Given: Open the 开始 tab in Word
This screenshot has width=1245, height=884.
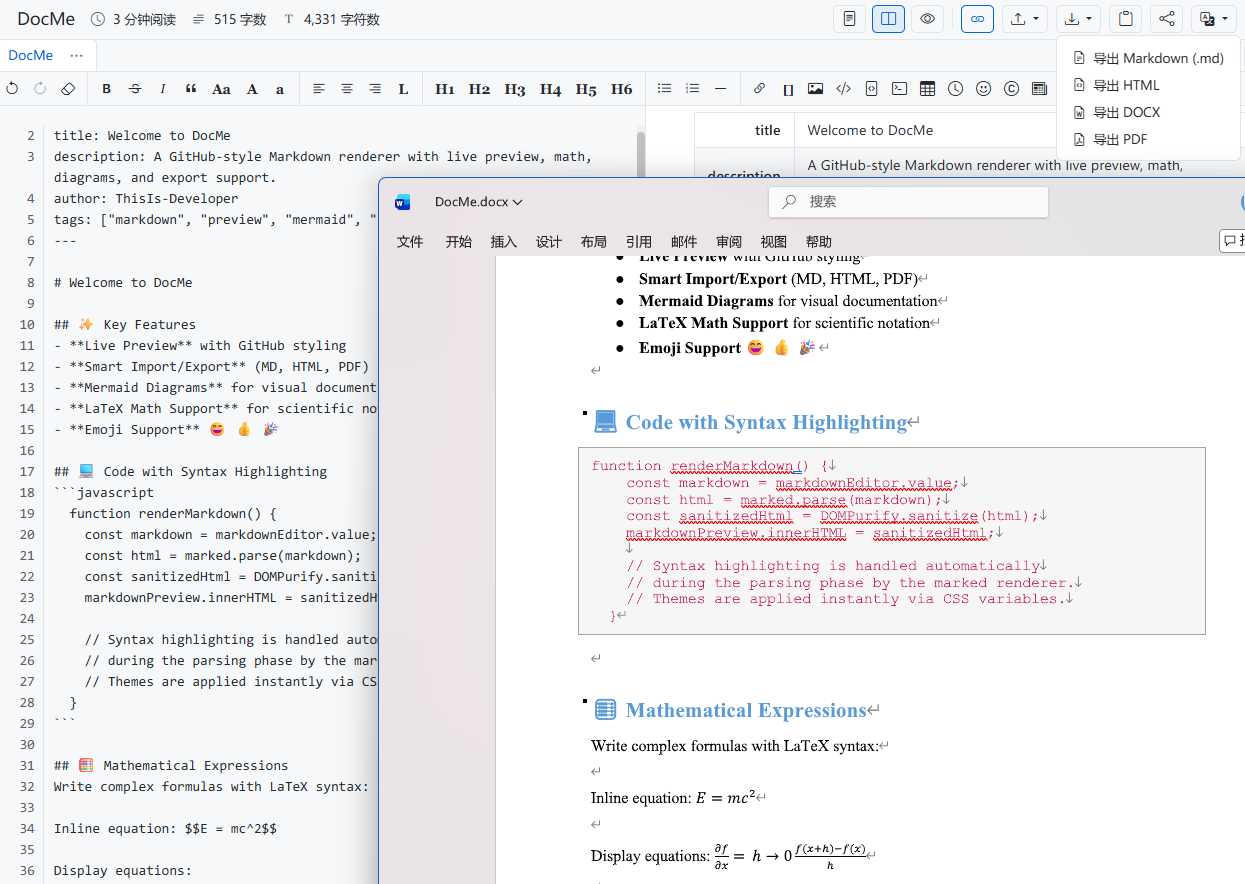Looking at the screenshot, I should pyautogui.click(x=459, y=242).
